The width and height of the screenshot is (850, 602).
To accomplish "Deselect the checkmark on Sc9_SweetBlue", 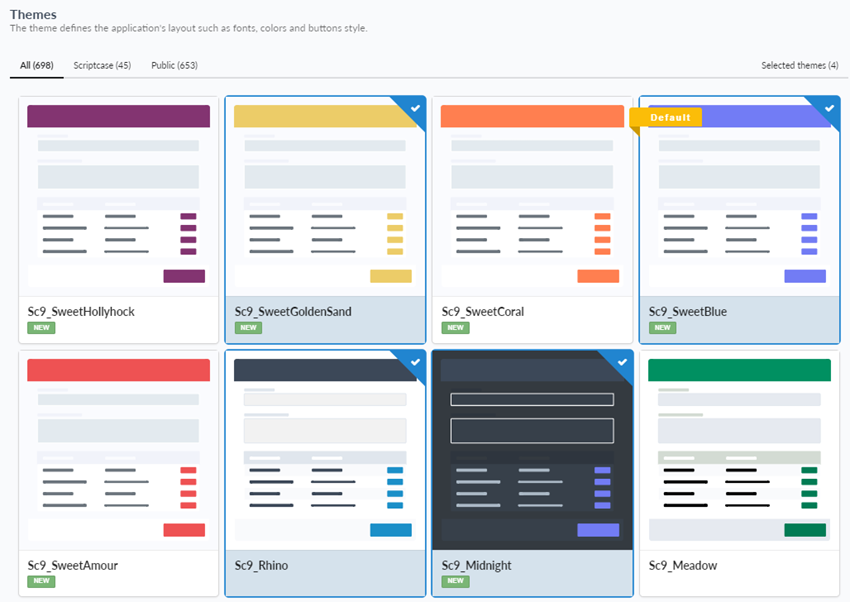I will (x=828, y=109).
